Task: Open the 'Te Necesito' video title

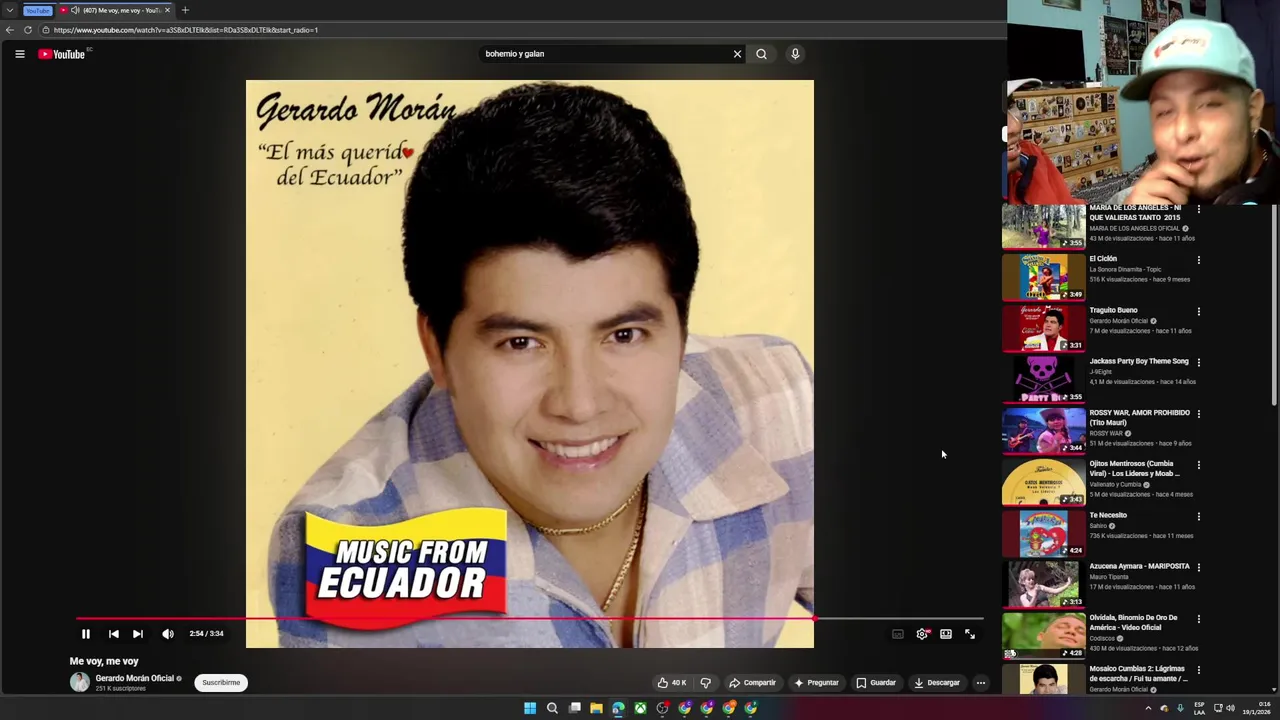Action: point(1108,515)
